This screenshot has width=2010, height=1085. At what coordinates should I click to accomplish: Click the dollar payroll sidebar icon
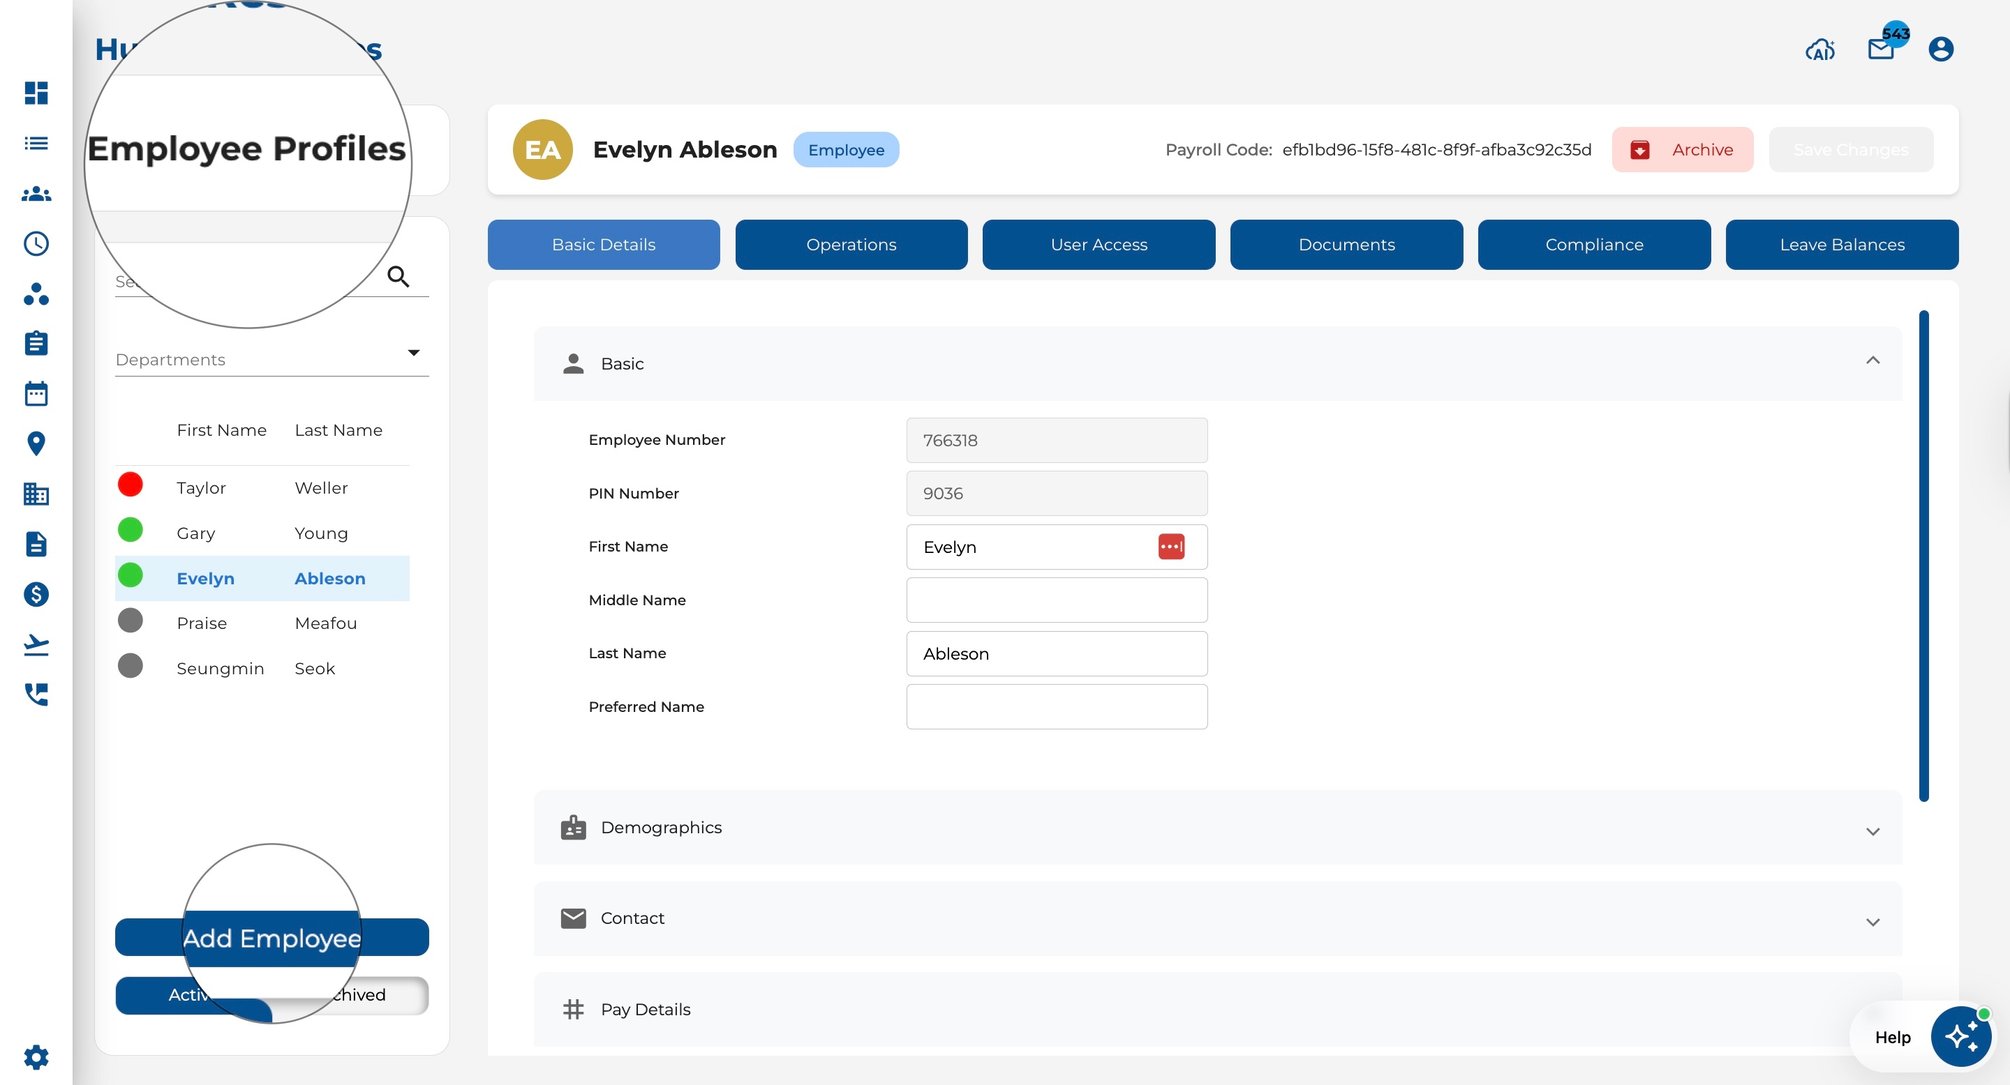[36, 594]
